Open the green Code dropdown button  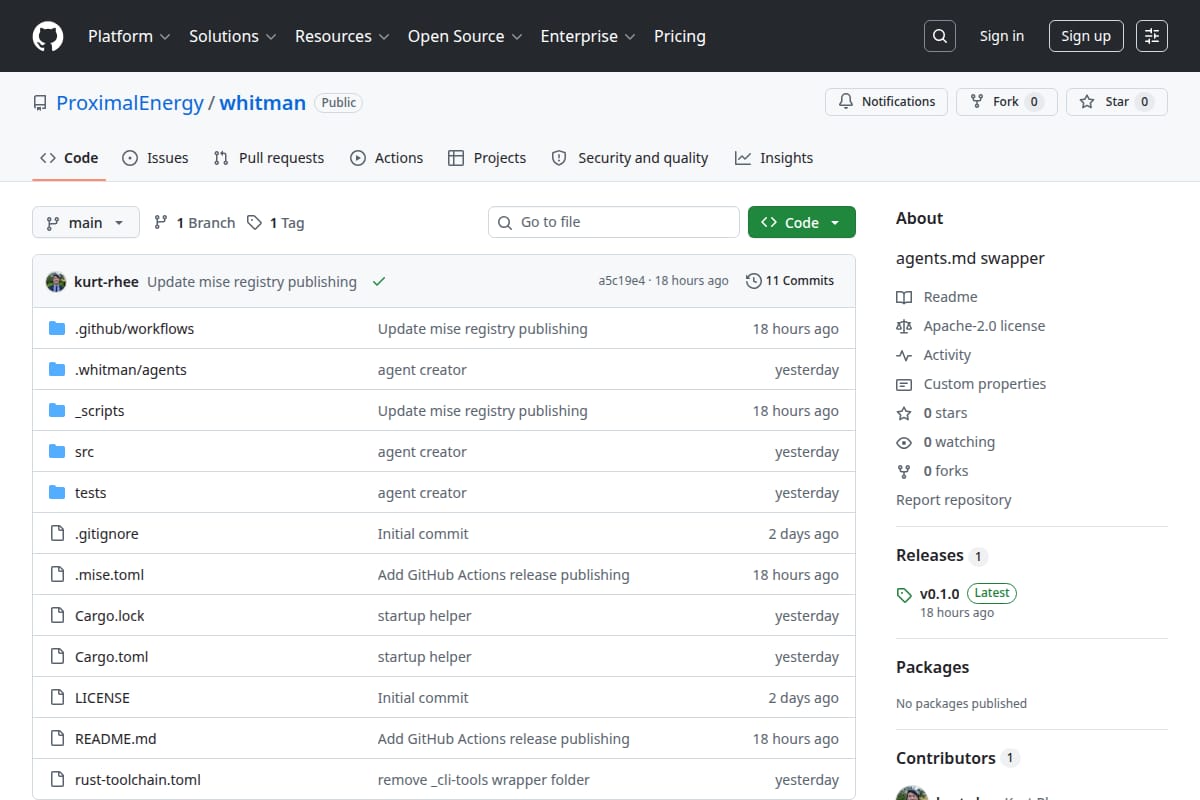click(802, 222)
